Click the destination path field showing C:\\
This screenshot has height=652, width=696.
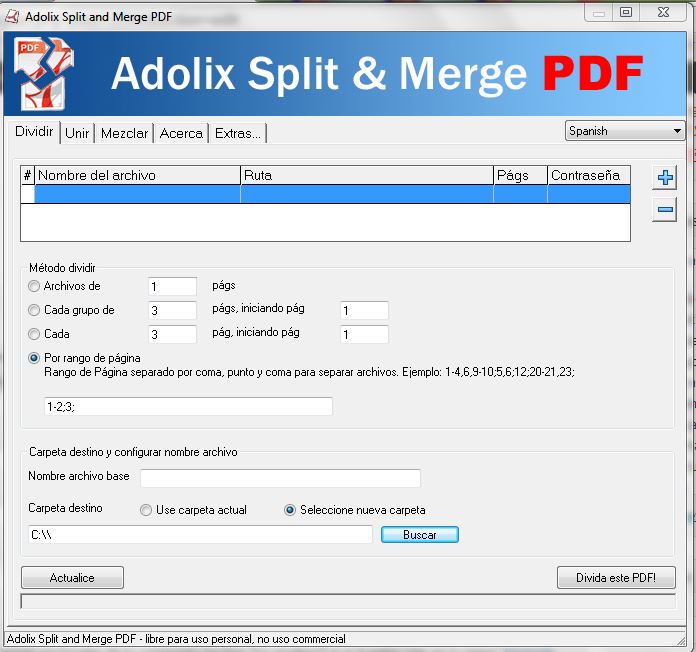(x=200, y=534)
